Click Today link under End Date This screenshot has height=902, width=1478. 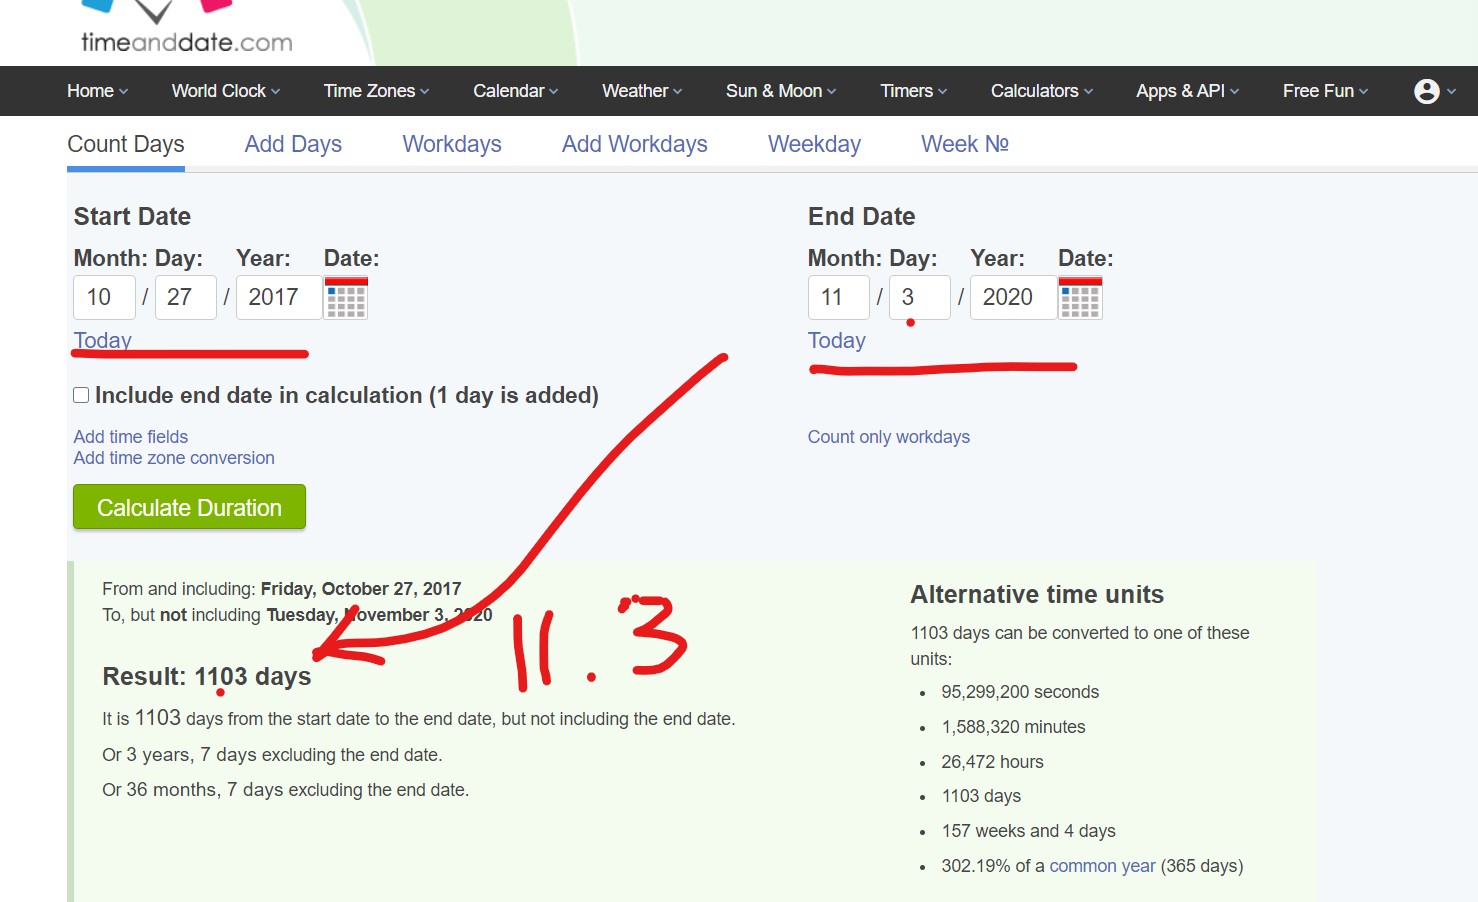tap(837, 340)
